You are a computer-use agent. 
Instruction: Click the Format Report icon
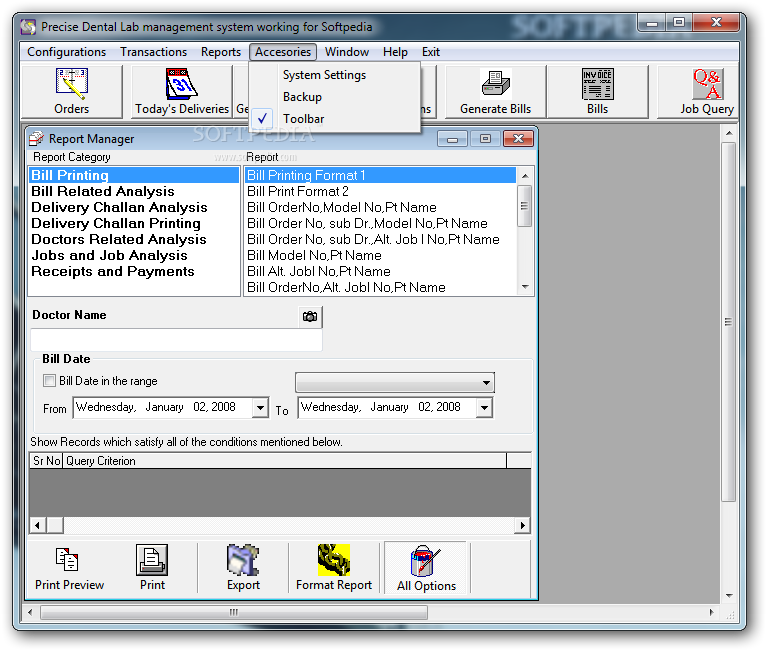click(334, 560)
